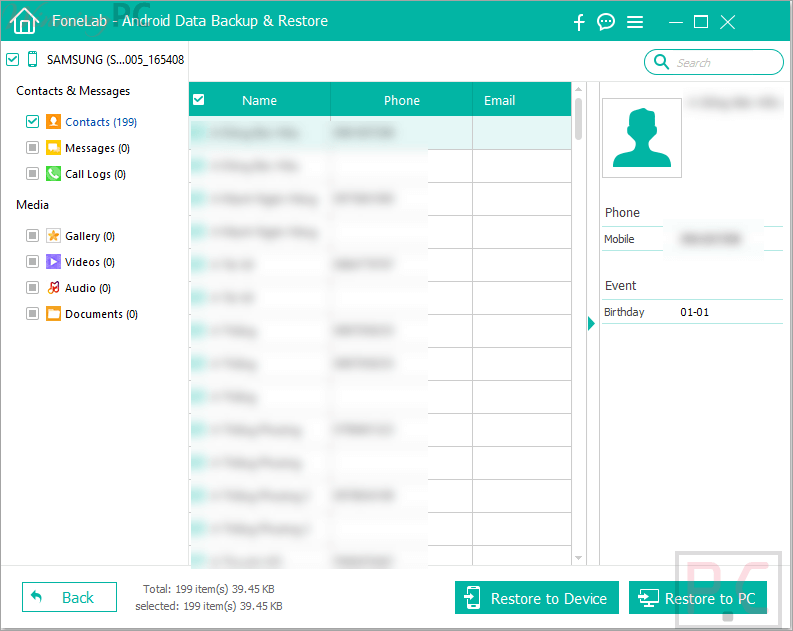Select Documents (0) category
Viewport: 793px width, 631px height.
[x=102, y=314]
